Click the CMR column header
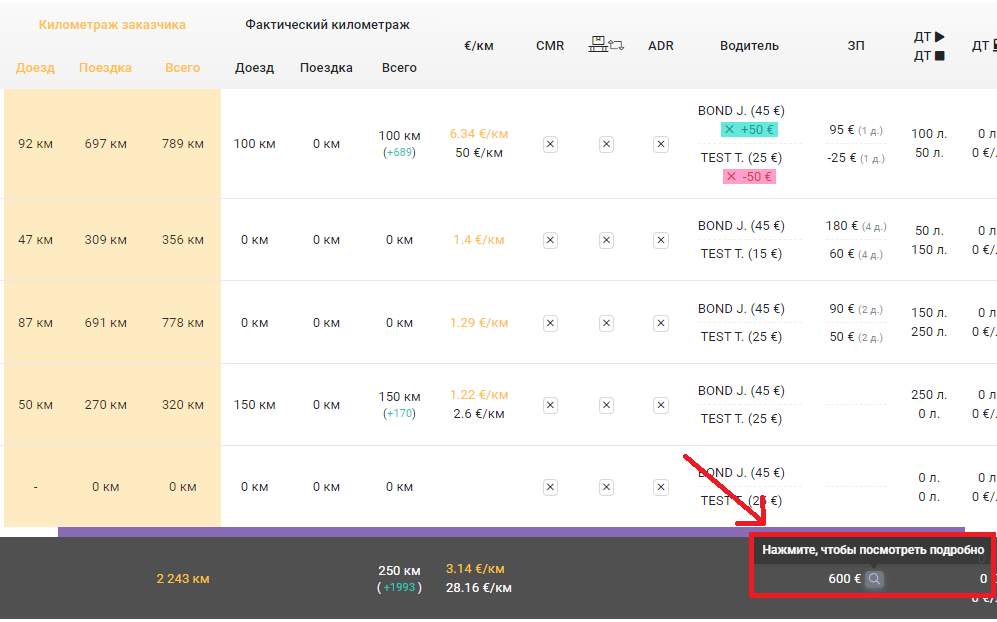Viewport: 997px width, 622px height. coord(550,46)
